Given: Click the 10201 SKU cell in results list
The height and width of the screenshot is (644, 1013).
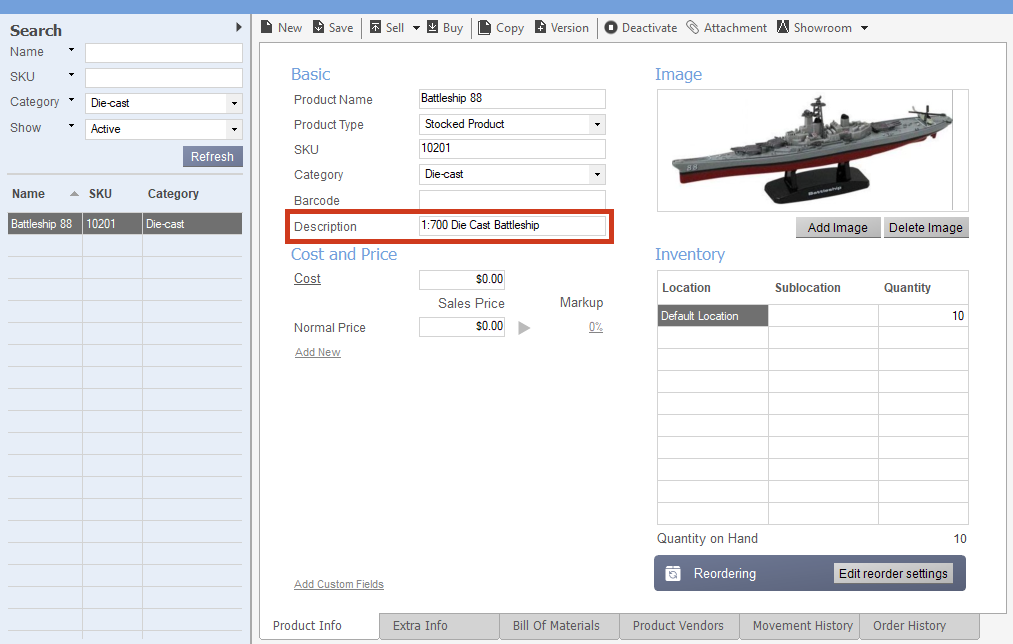Looking at the screenshot, I should [x=112, y=223].
